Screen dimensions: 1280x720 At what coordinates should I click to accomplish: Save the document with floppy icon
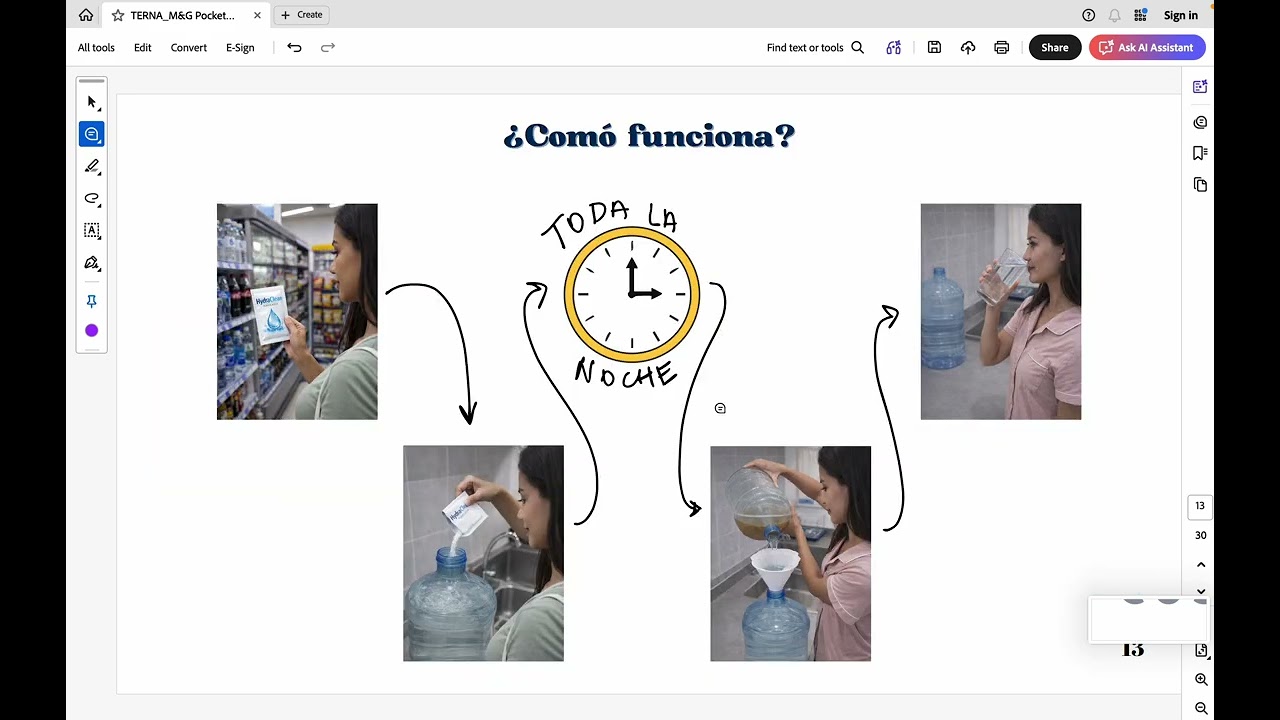(x=934, y=47)
